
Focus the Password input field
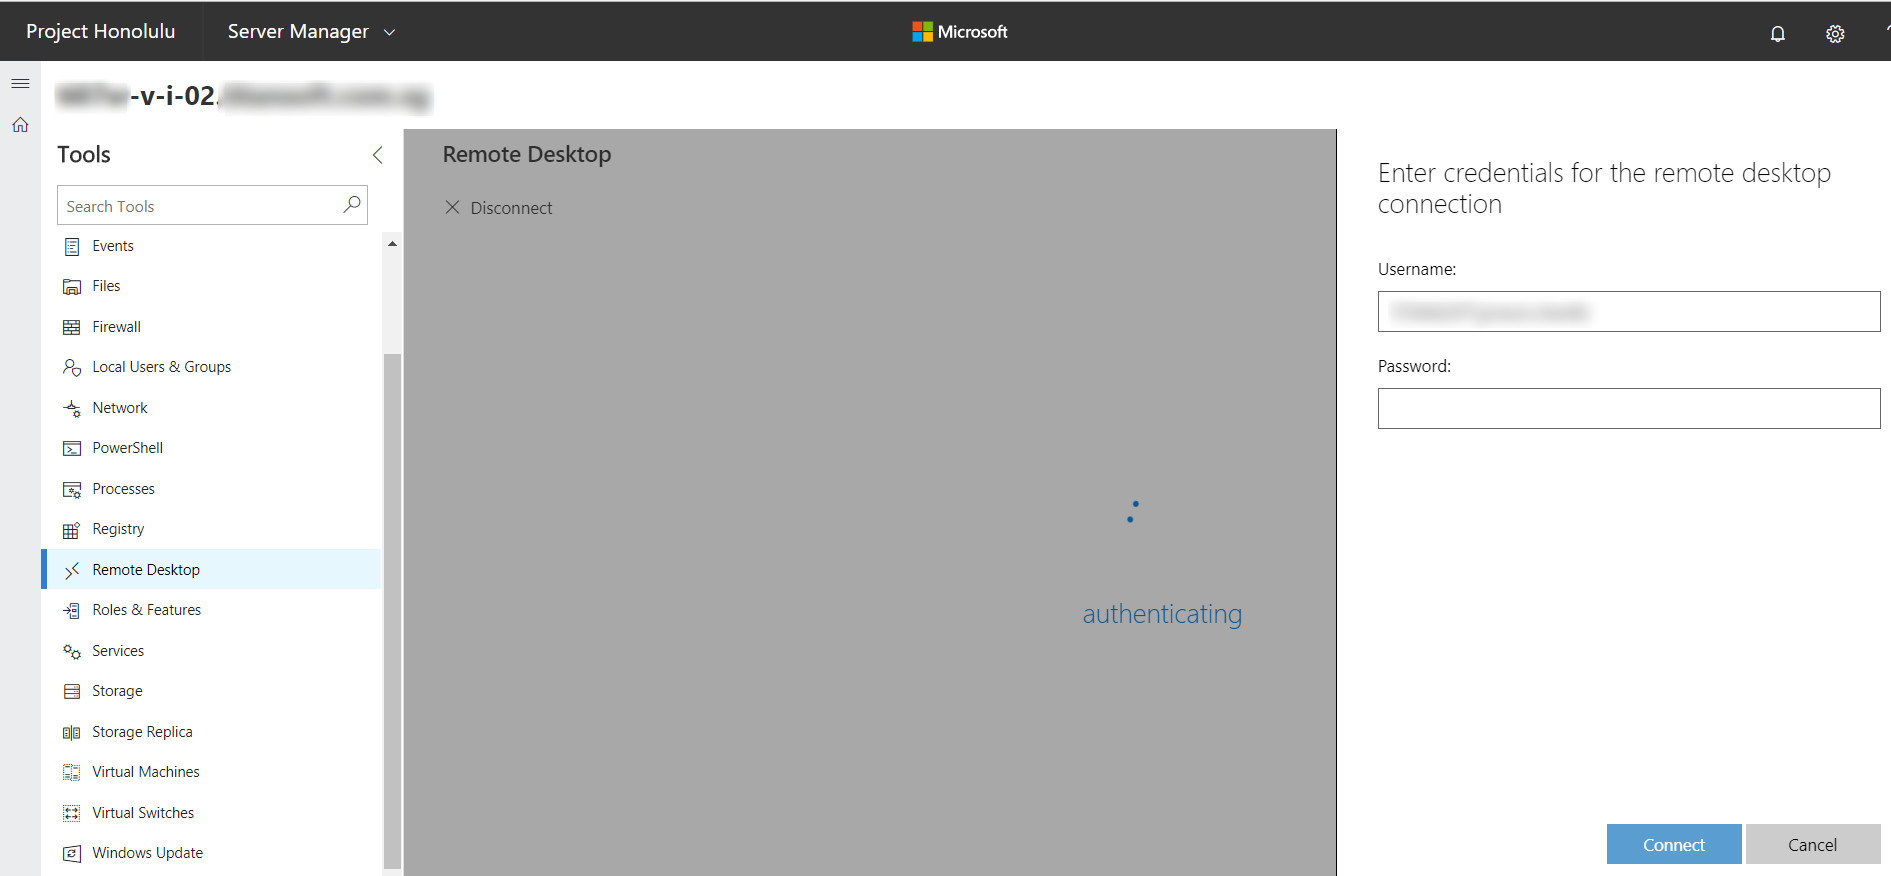coord(1628,409)
